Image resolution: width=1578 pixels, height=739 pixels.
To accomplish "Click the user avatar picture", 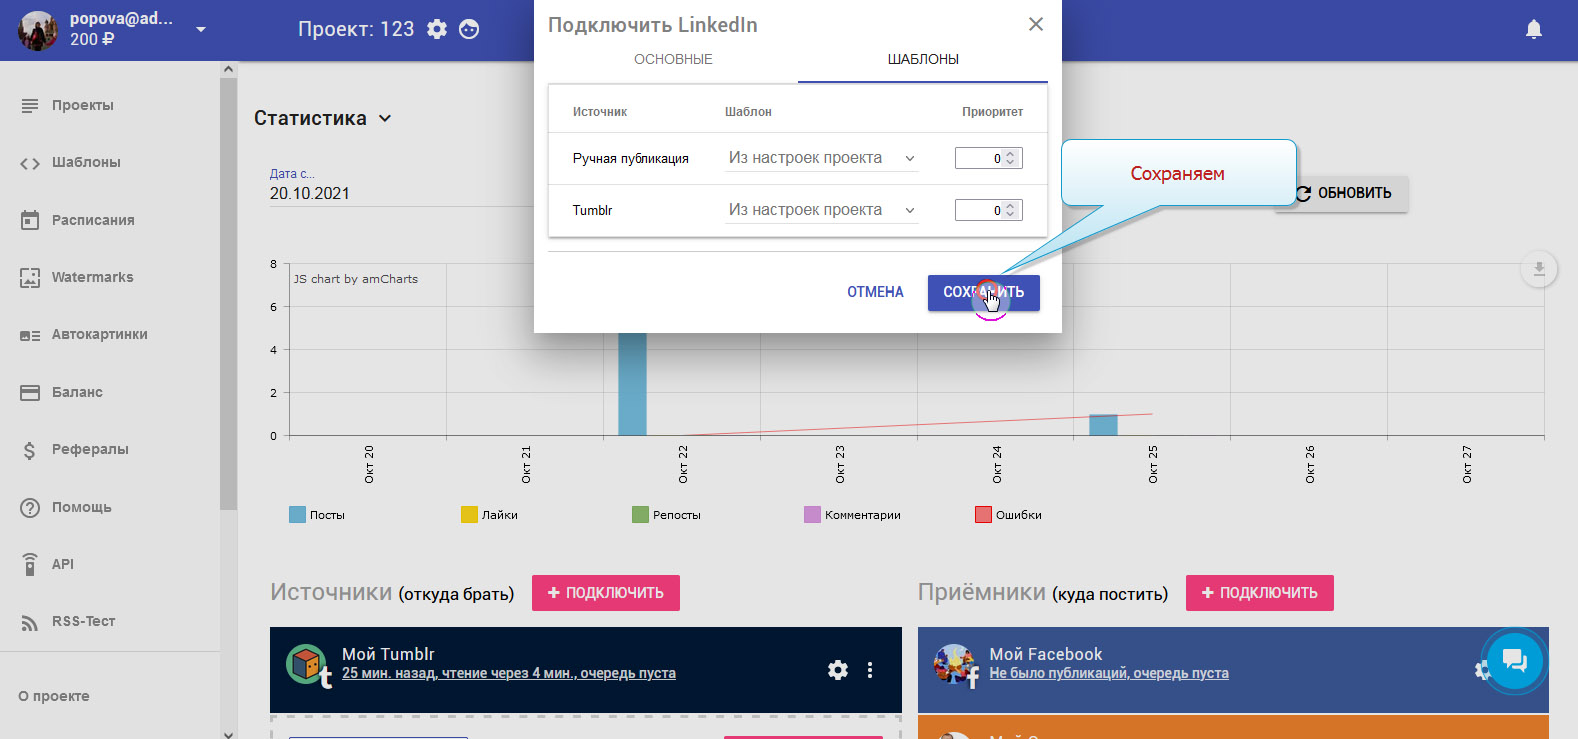I will tap(38, 30).
